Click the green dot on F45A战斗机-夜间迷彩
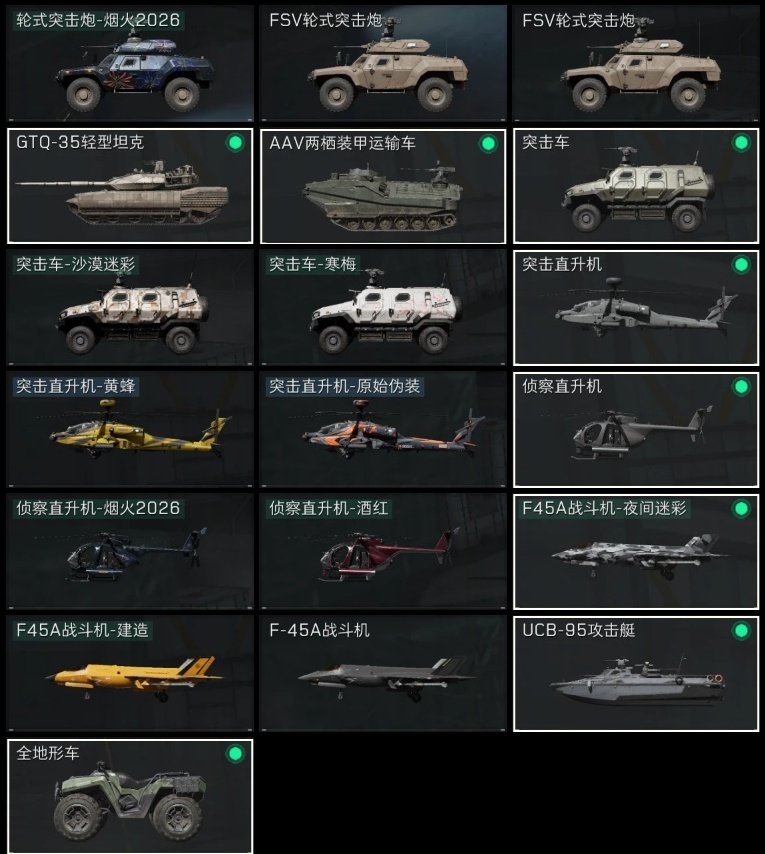Image resolution: width=765 pixels, height=854 pixels. [x=741, y=509]
